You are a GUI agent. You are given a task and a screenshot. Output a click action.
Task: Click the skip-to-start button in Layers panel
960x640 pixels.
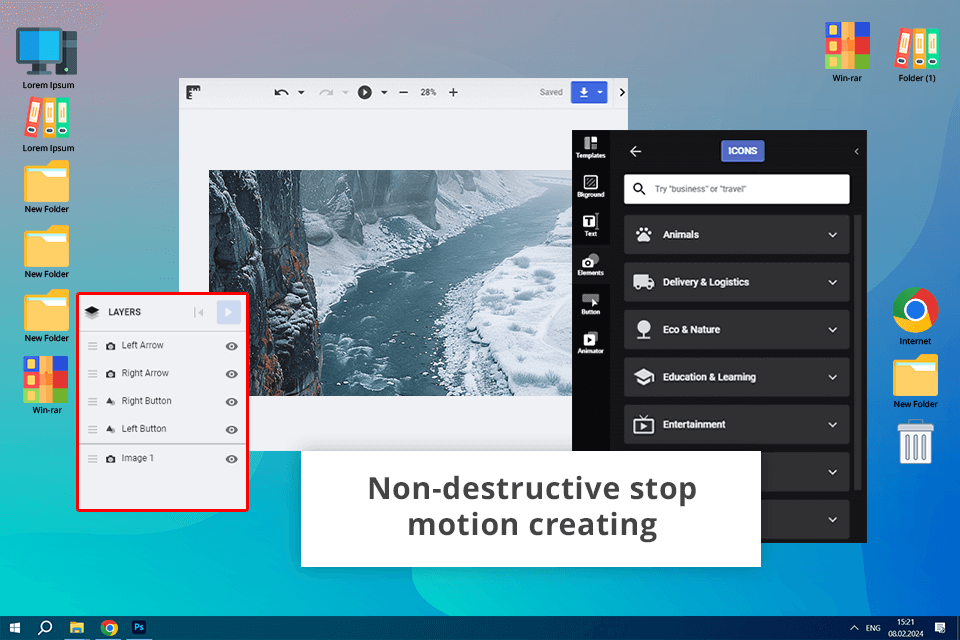[x=198, y=312]
